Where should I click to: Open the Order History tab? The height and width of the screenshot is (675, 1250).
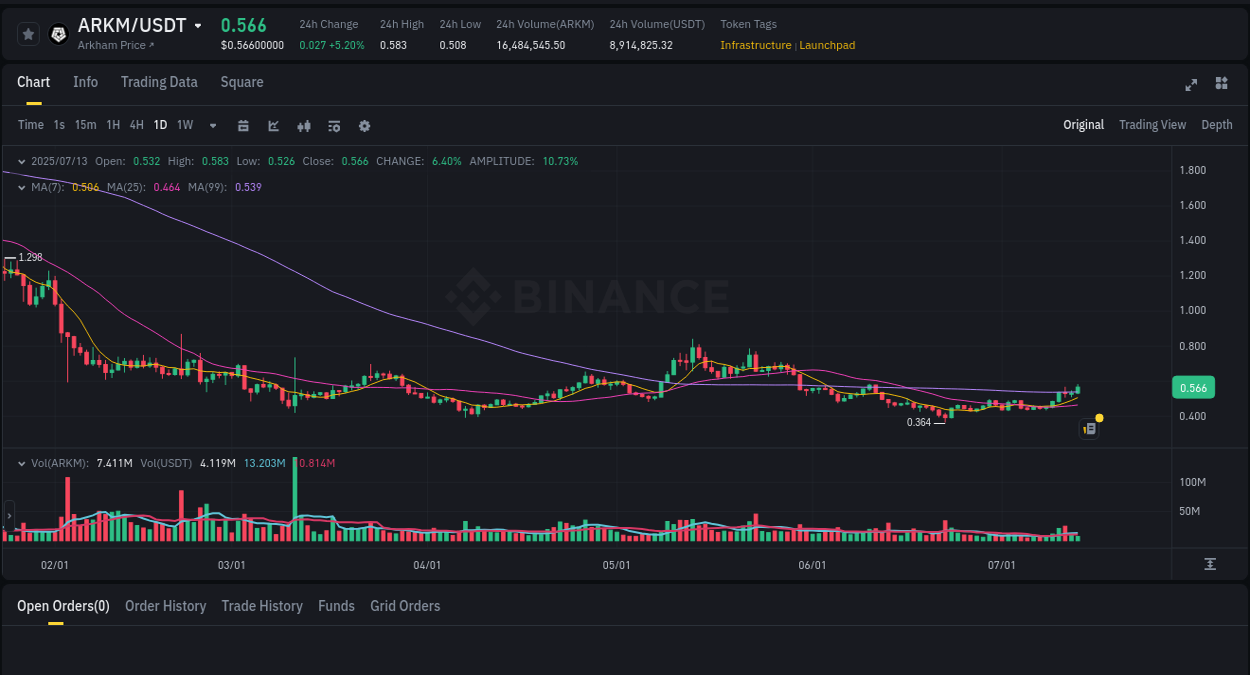pyautogui.click(x=165, y=606)
